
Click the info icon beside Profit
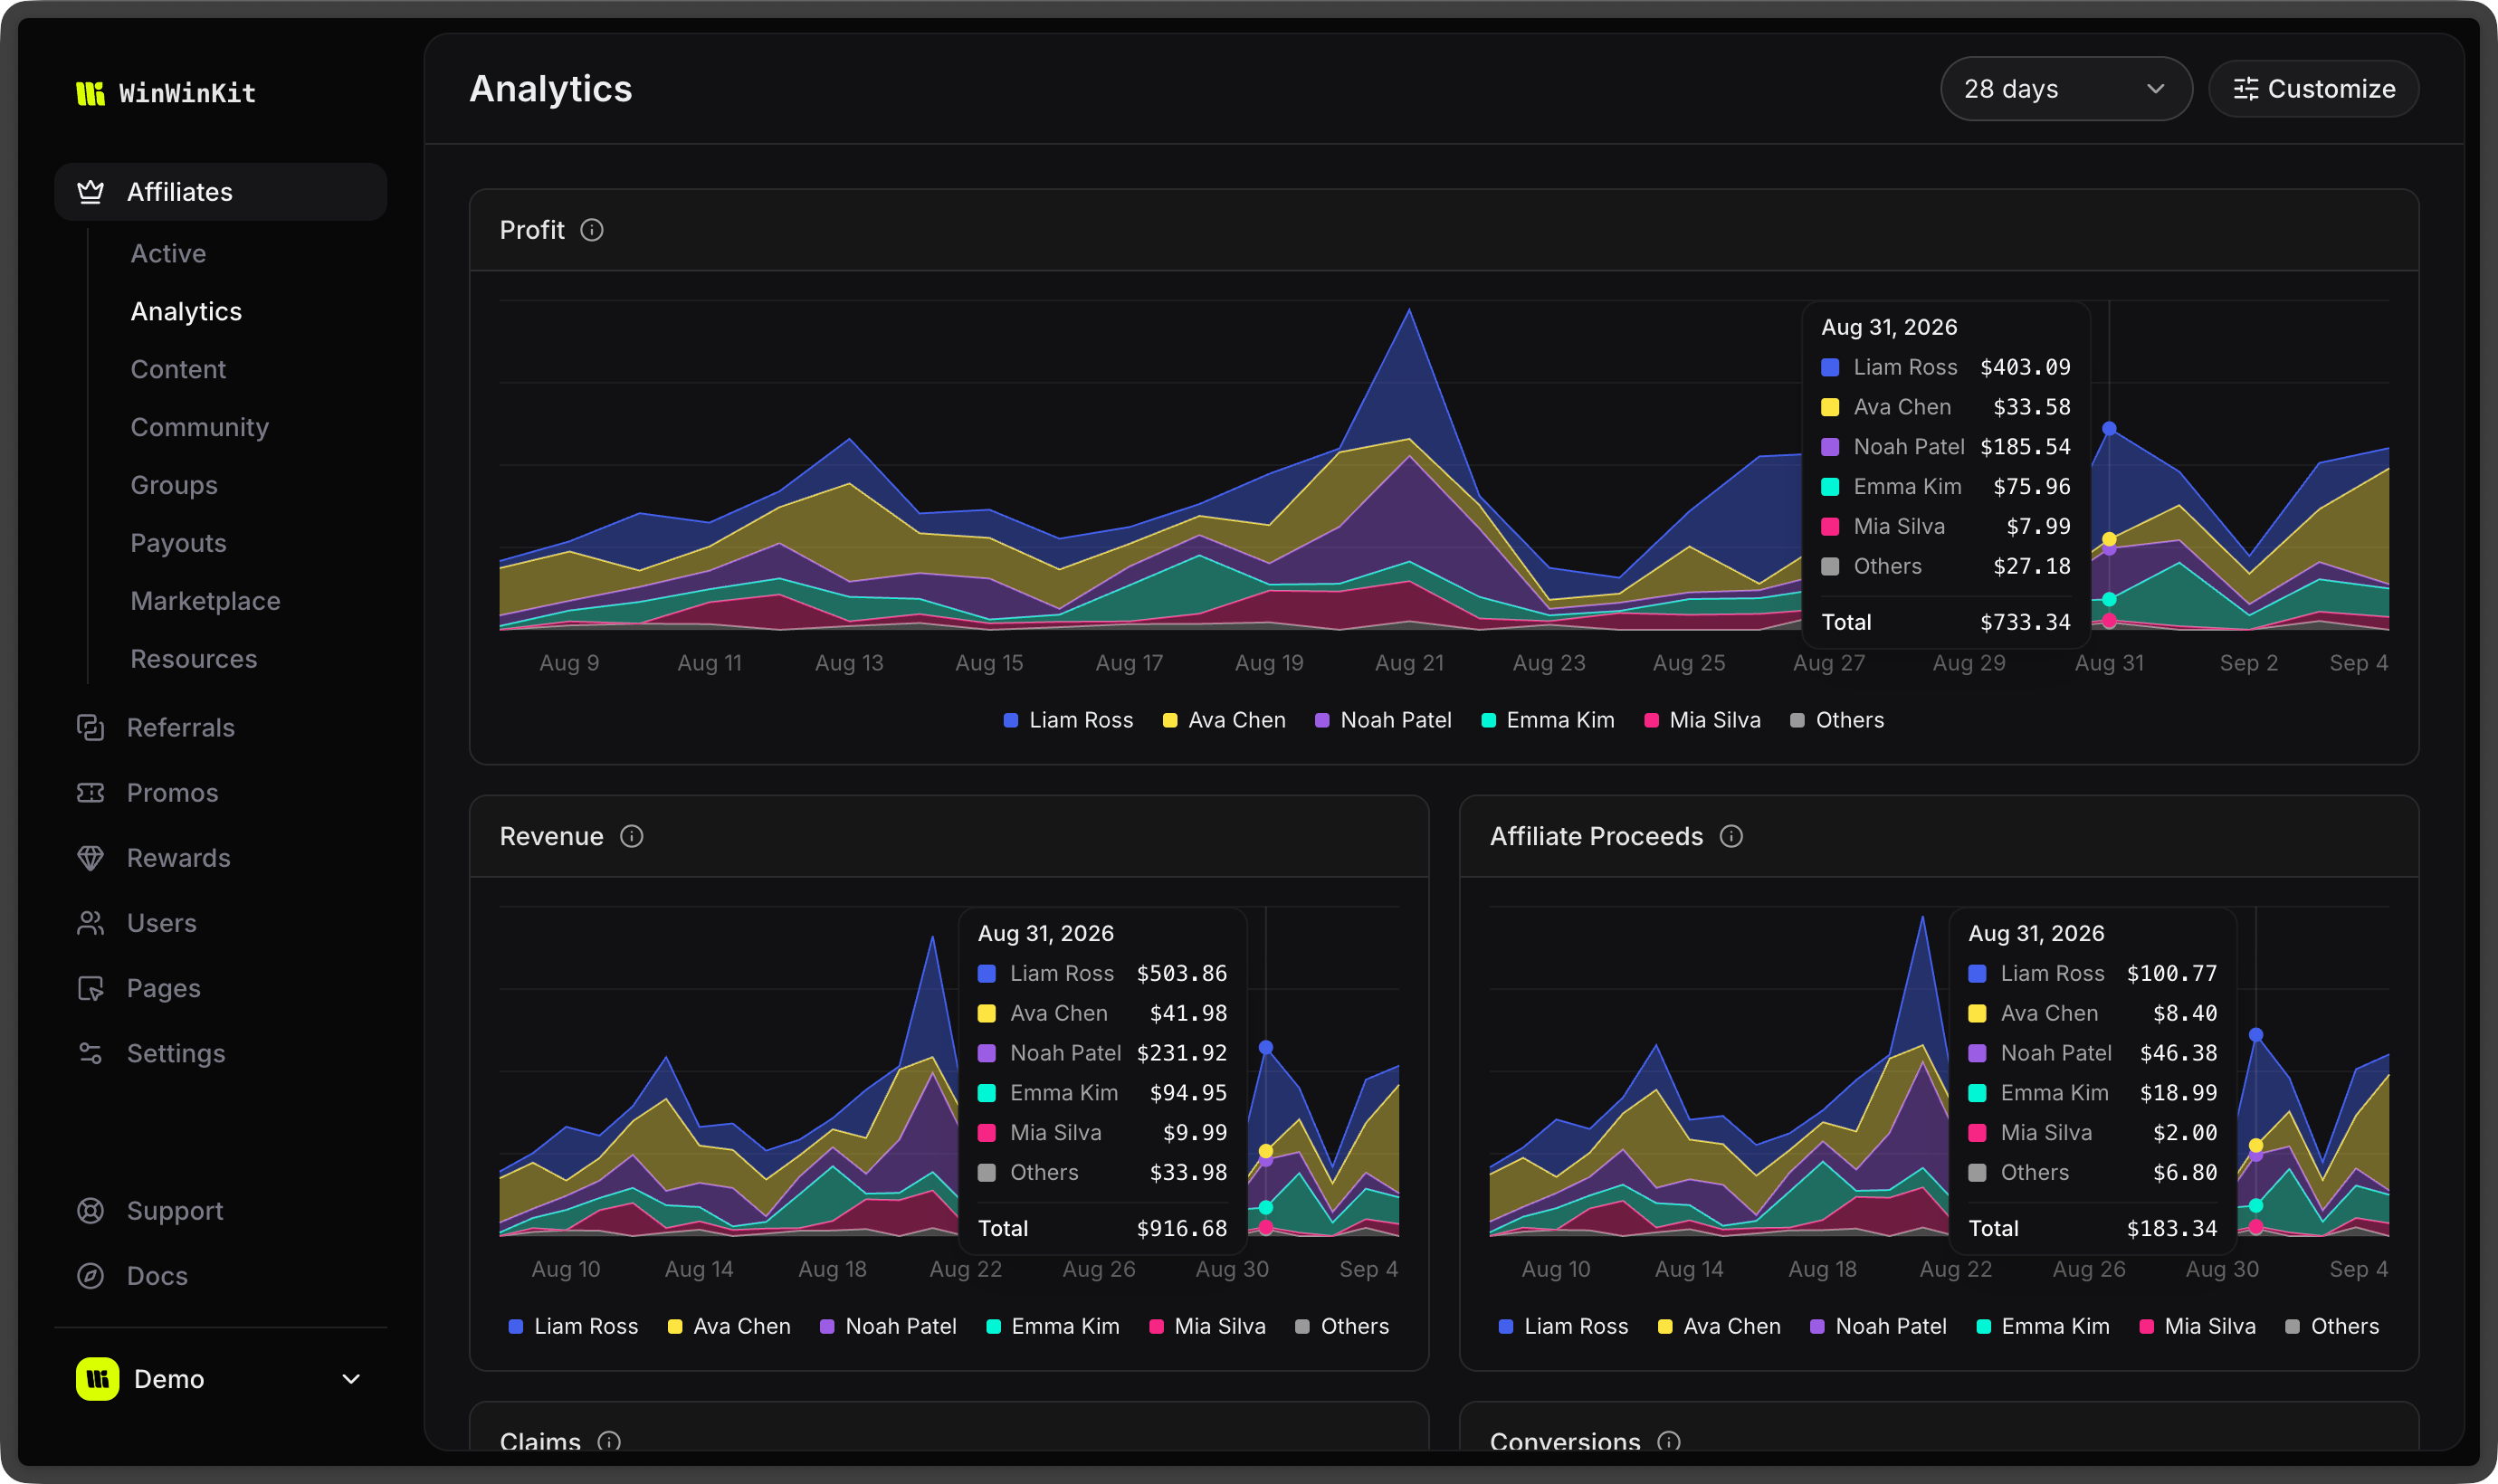click(592, 230)
